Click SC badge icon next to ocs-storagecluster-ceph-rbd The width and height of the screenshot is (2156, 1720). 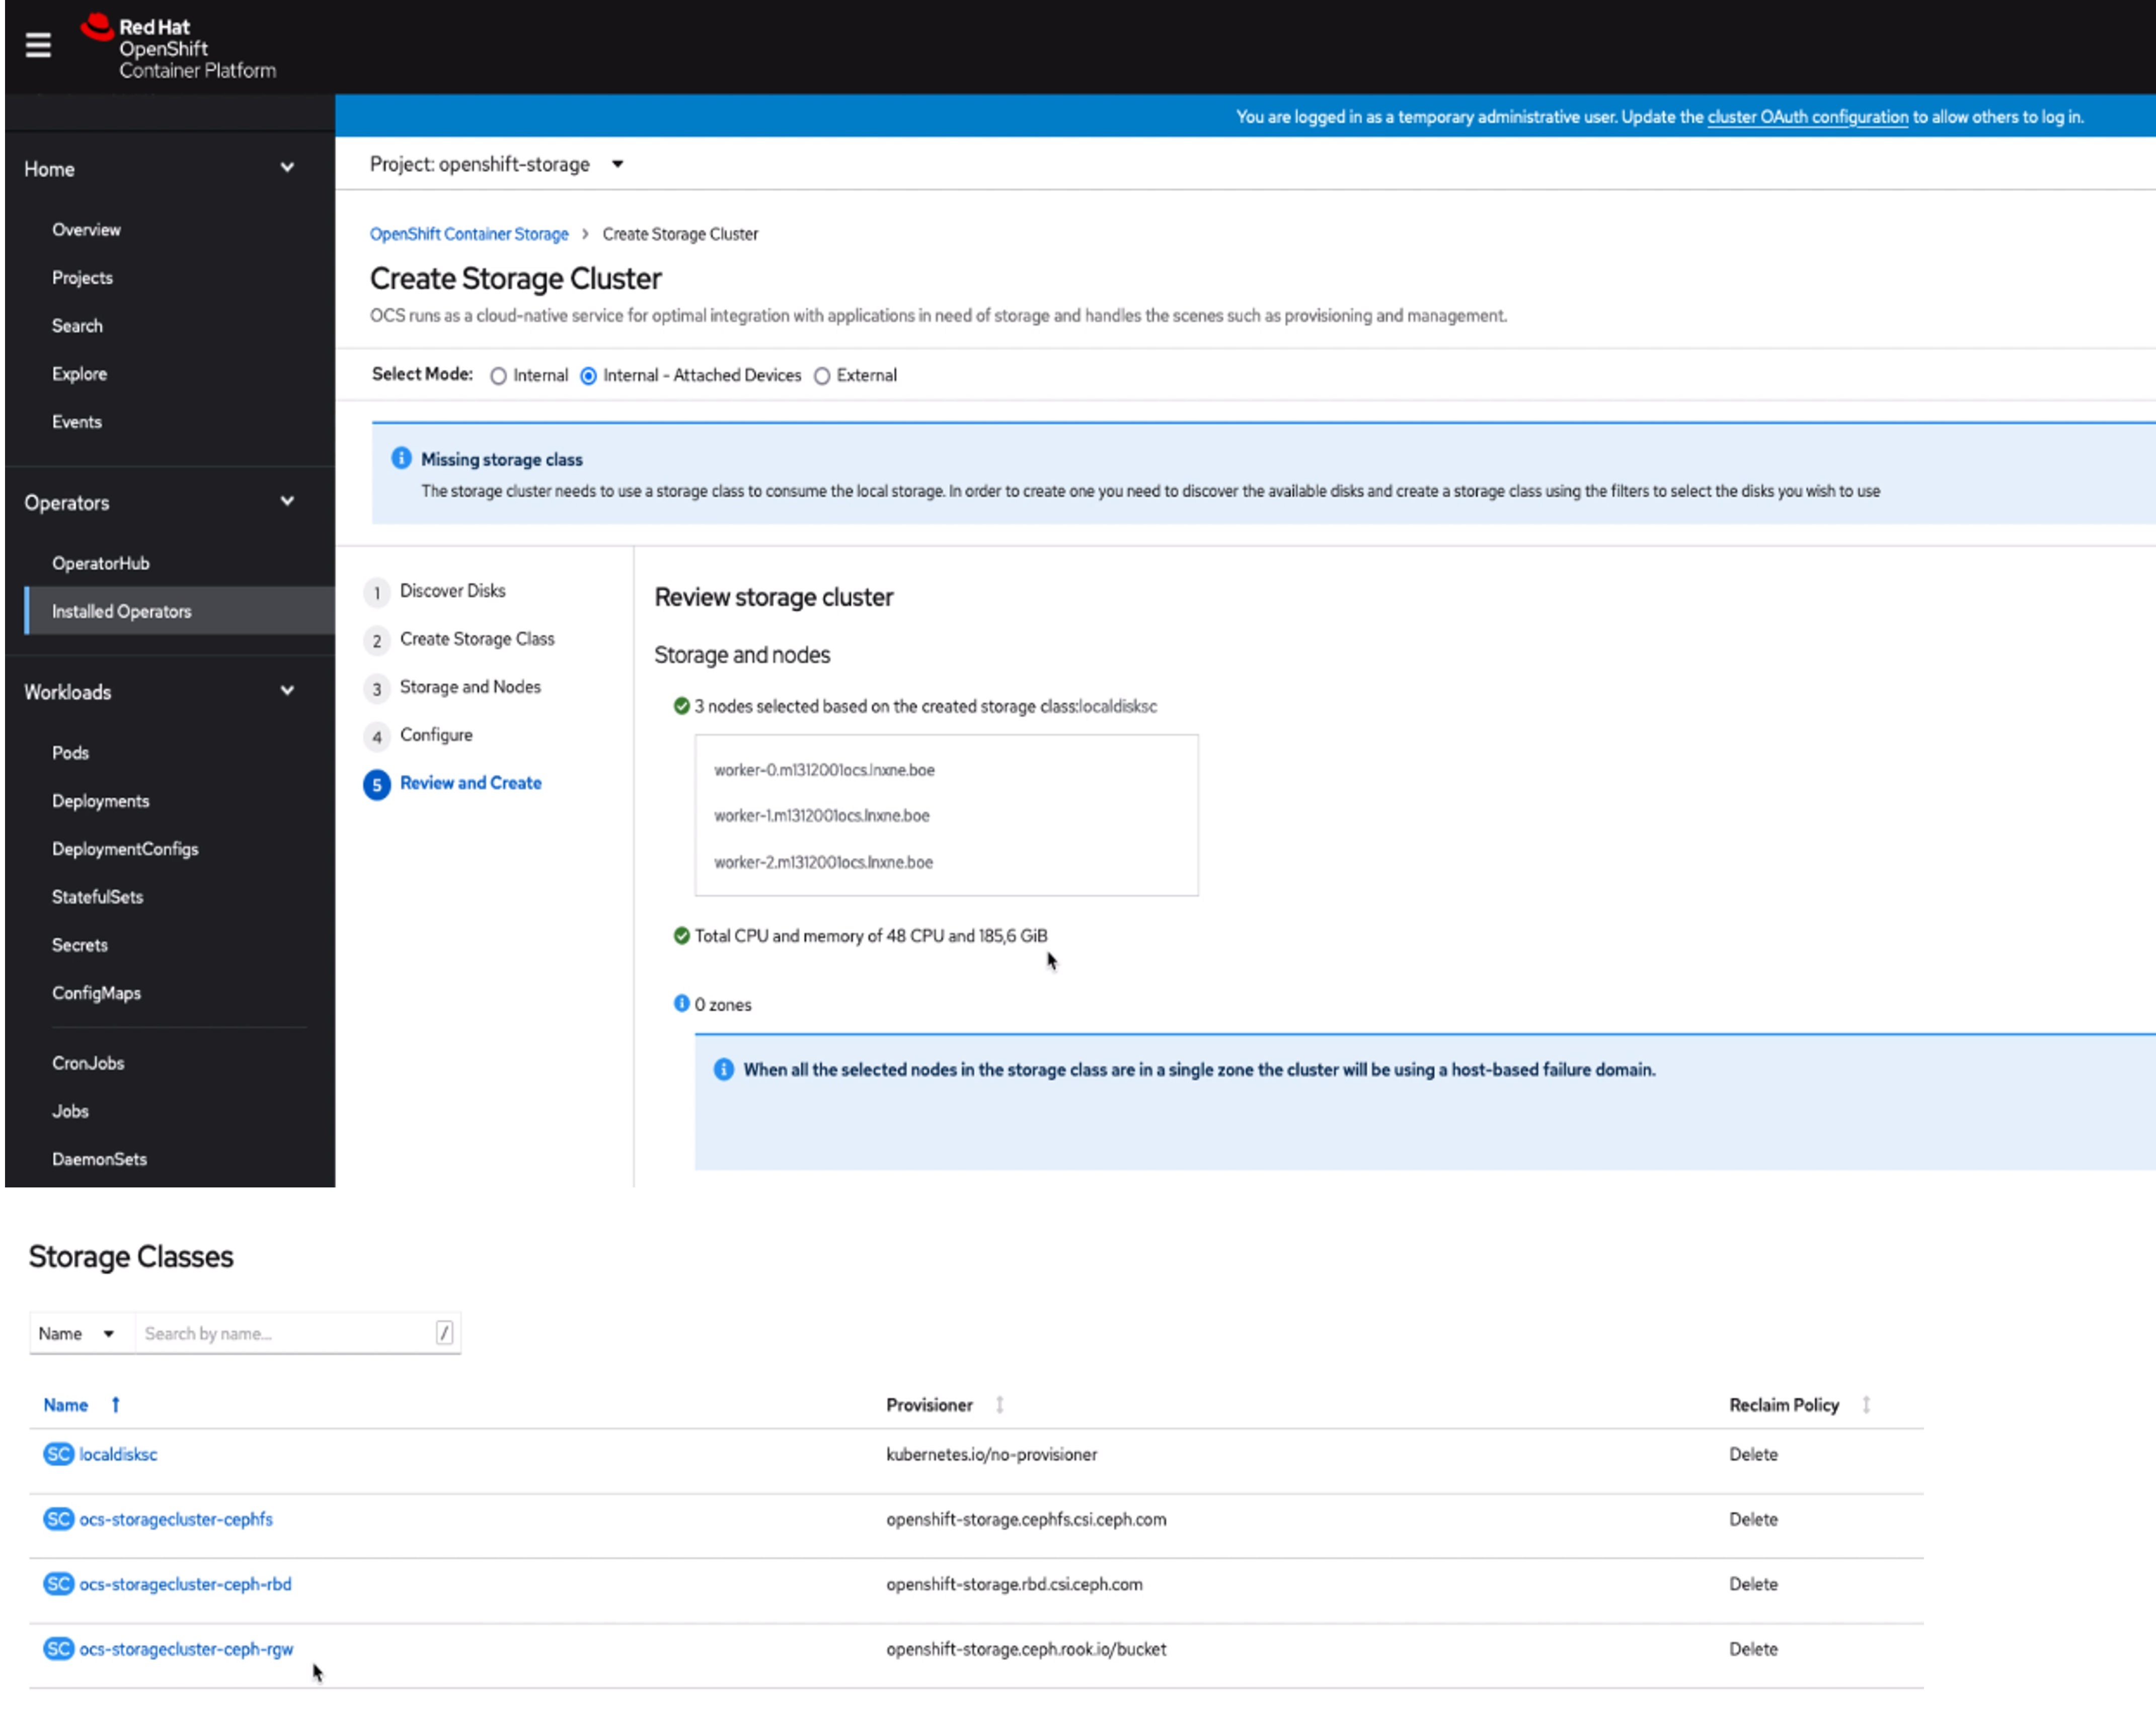point(59,1584)
